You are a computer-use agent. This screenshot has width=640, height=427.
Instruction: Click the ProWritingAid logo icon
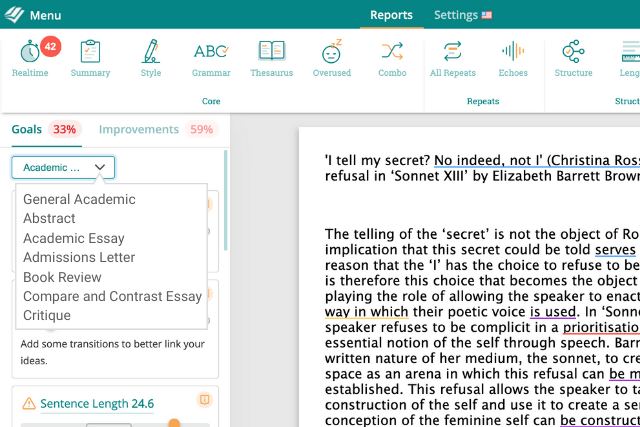coord(14,15)
